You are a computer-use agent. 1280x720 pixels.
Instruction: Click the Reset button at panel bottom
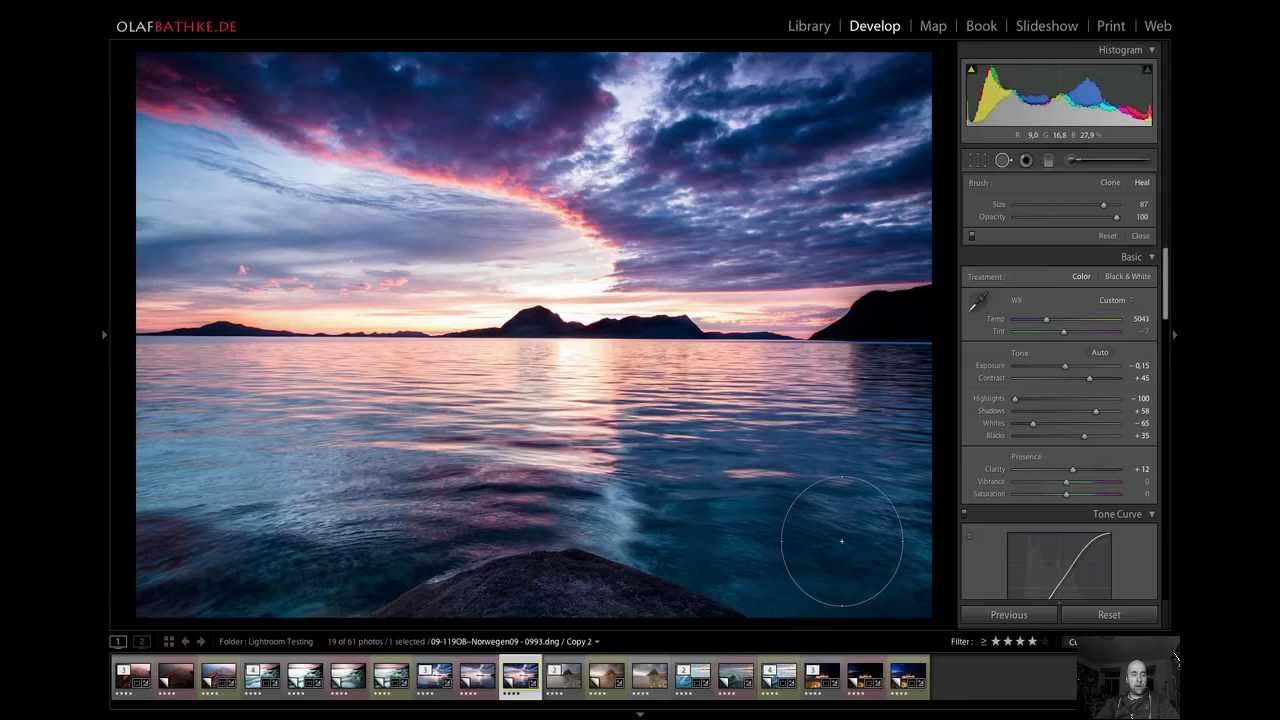[x=1109, y=615]
